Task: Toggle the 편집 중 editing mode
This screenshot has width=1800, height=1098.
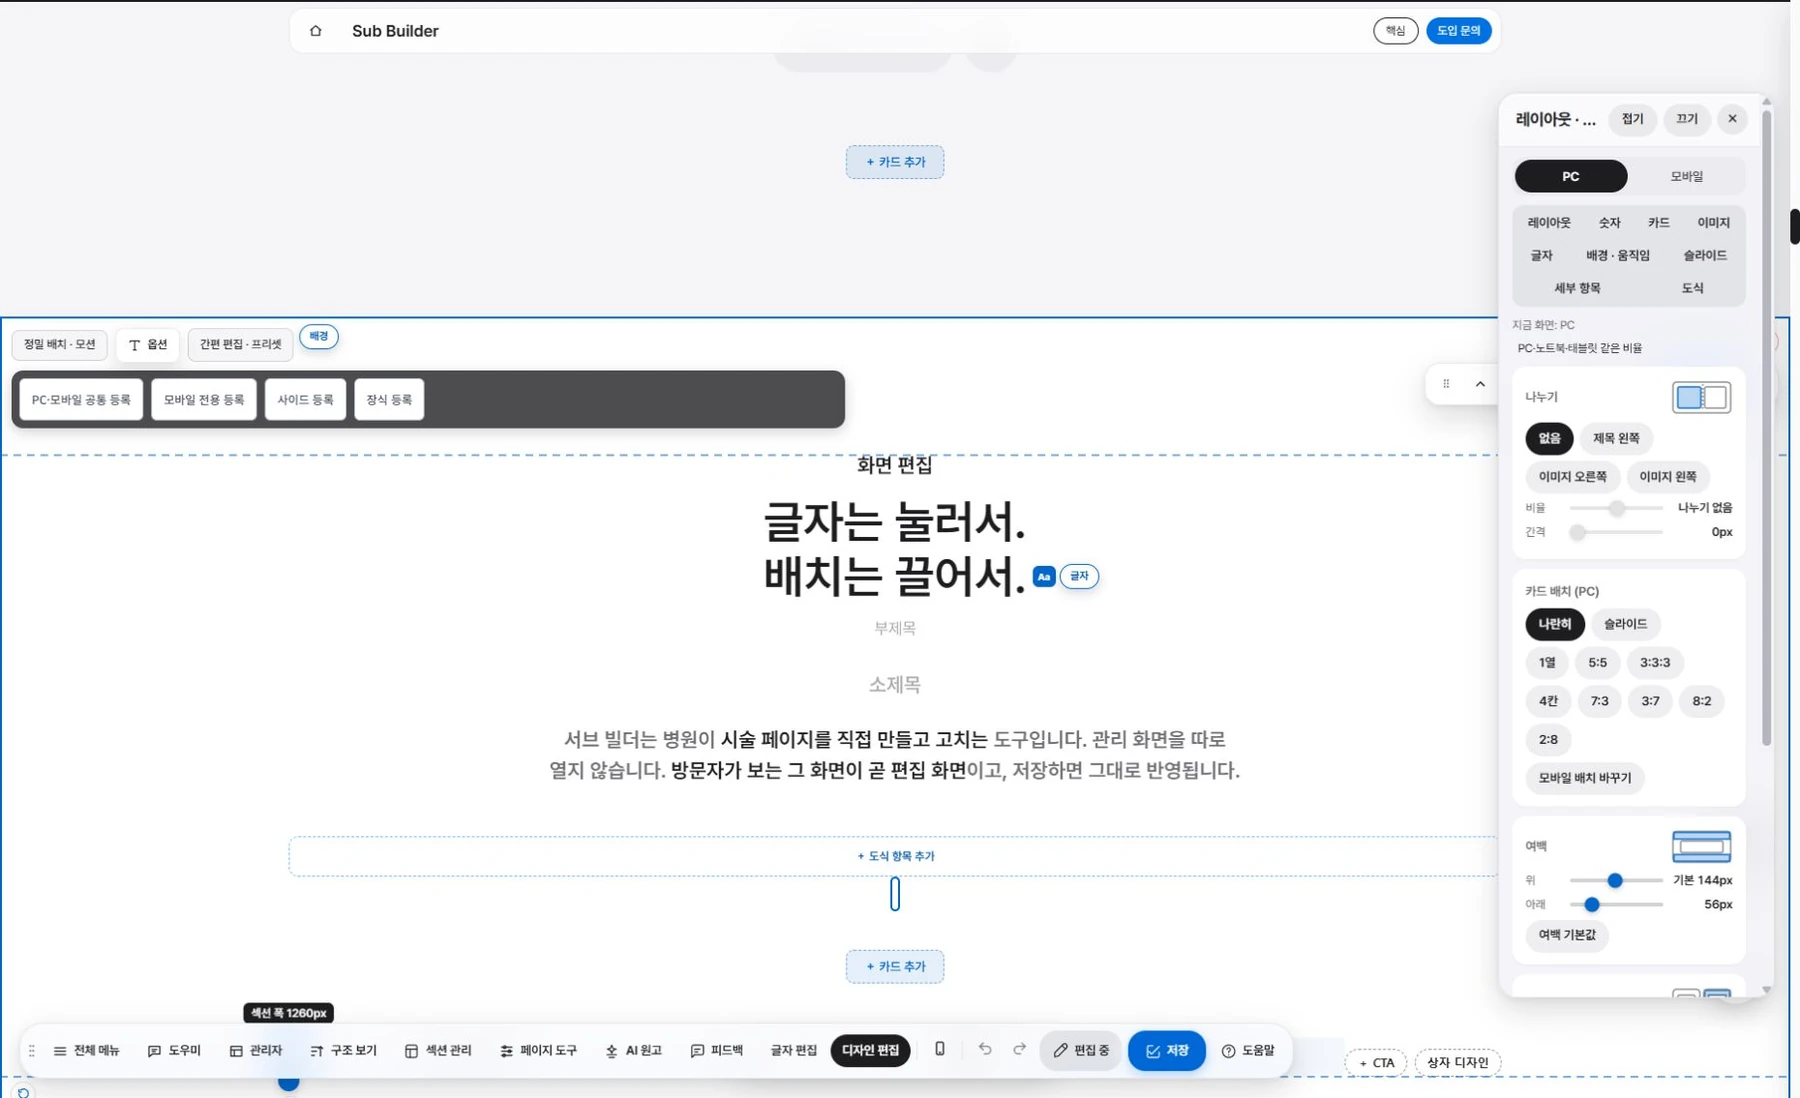Action: (1081, 1051)
